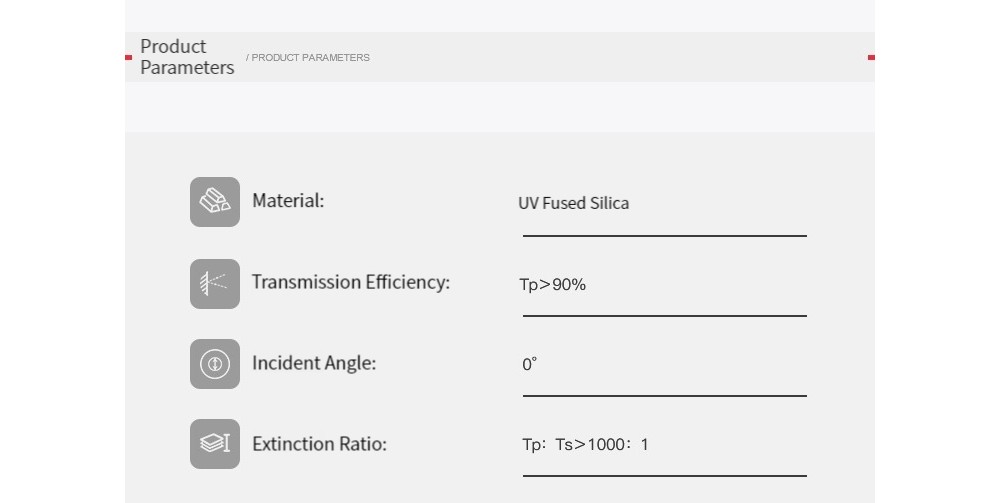The width and height of the screenshot is (1000, 503).
Task: Click the red marker at right header edge
Action: (871, 57)
